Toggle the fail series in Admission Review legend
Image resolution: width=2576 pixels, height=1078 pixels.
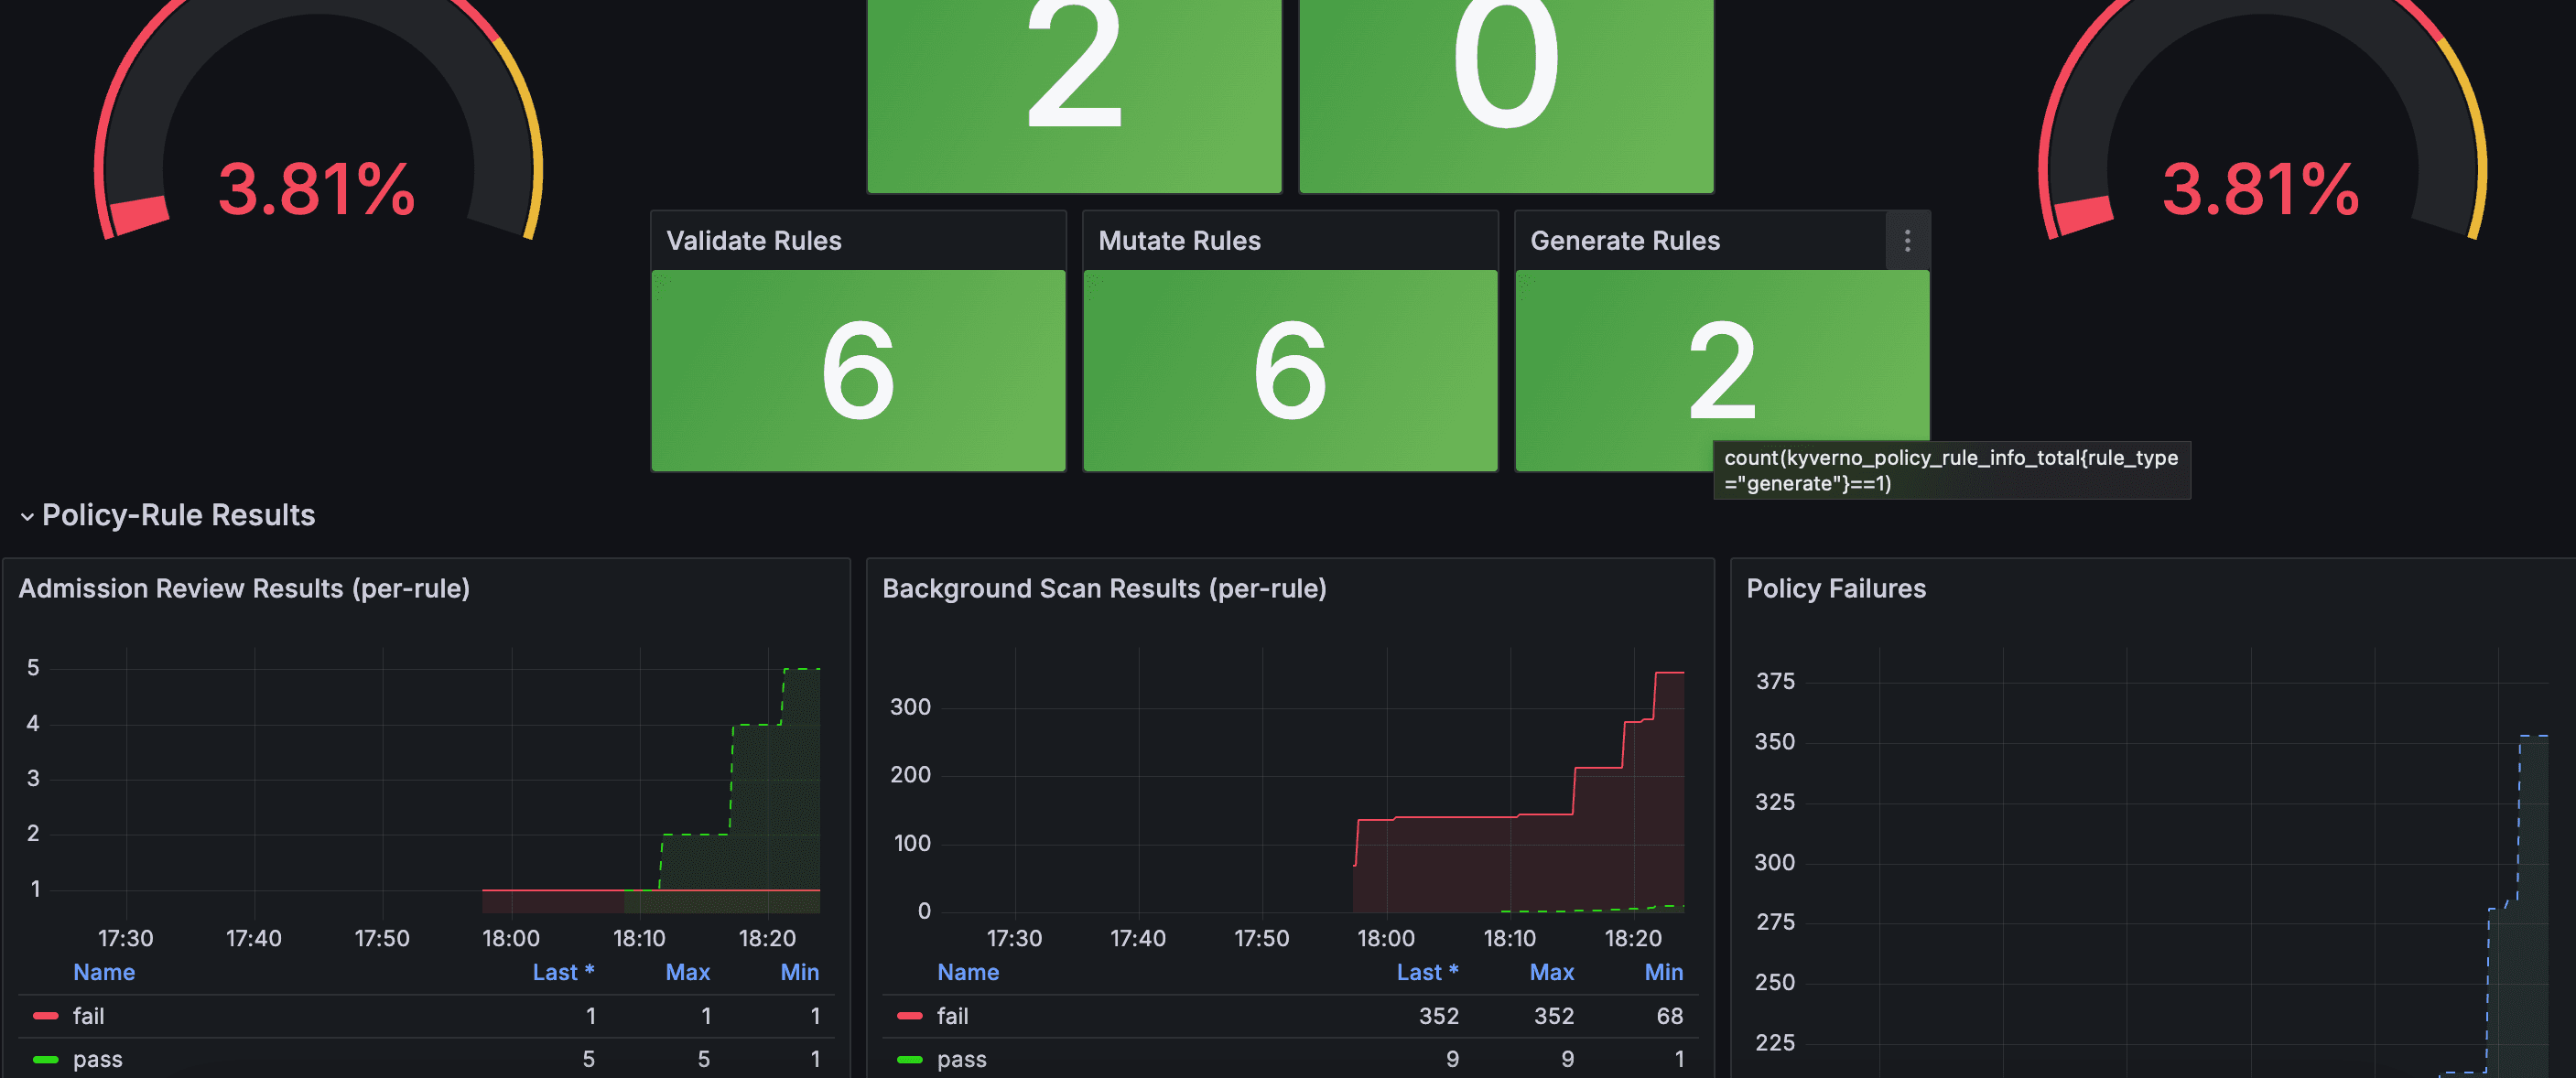point(89,1016)
